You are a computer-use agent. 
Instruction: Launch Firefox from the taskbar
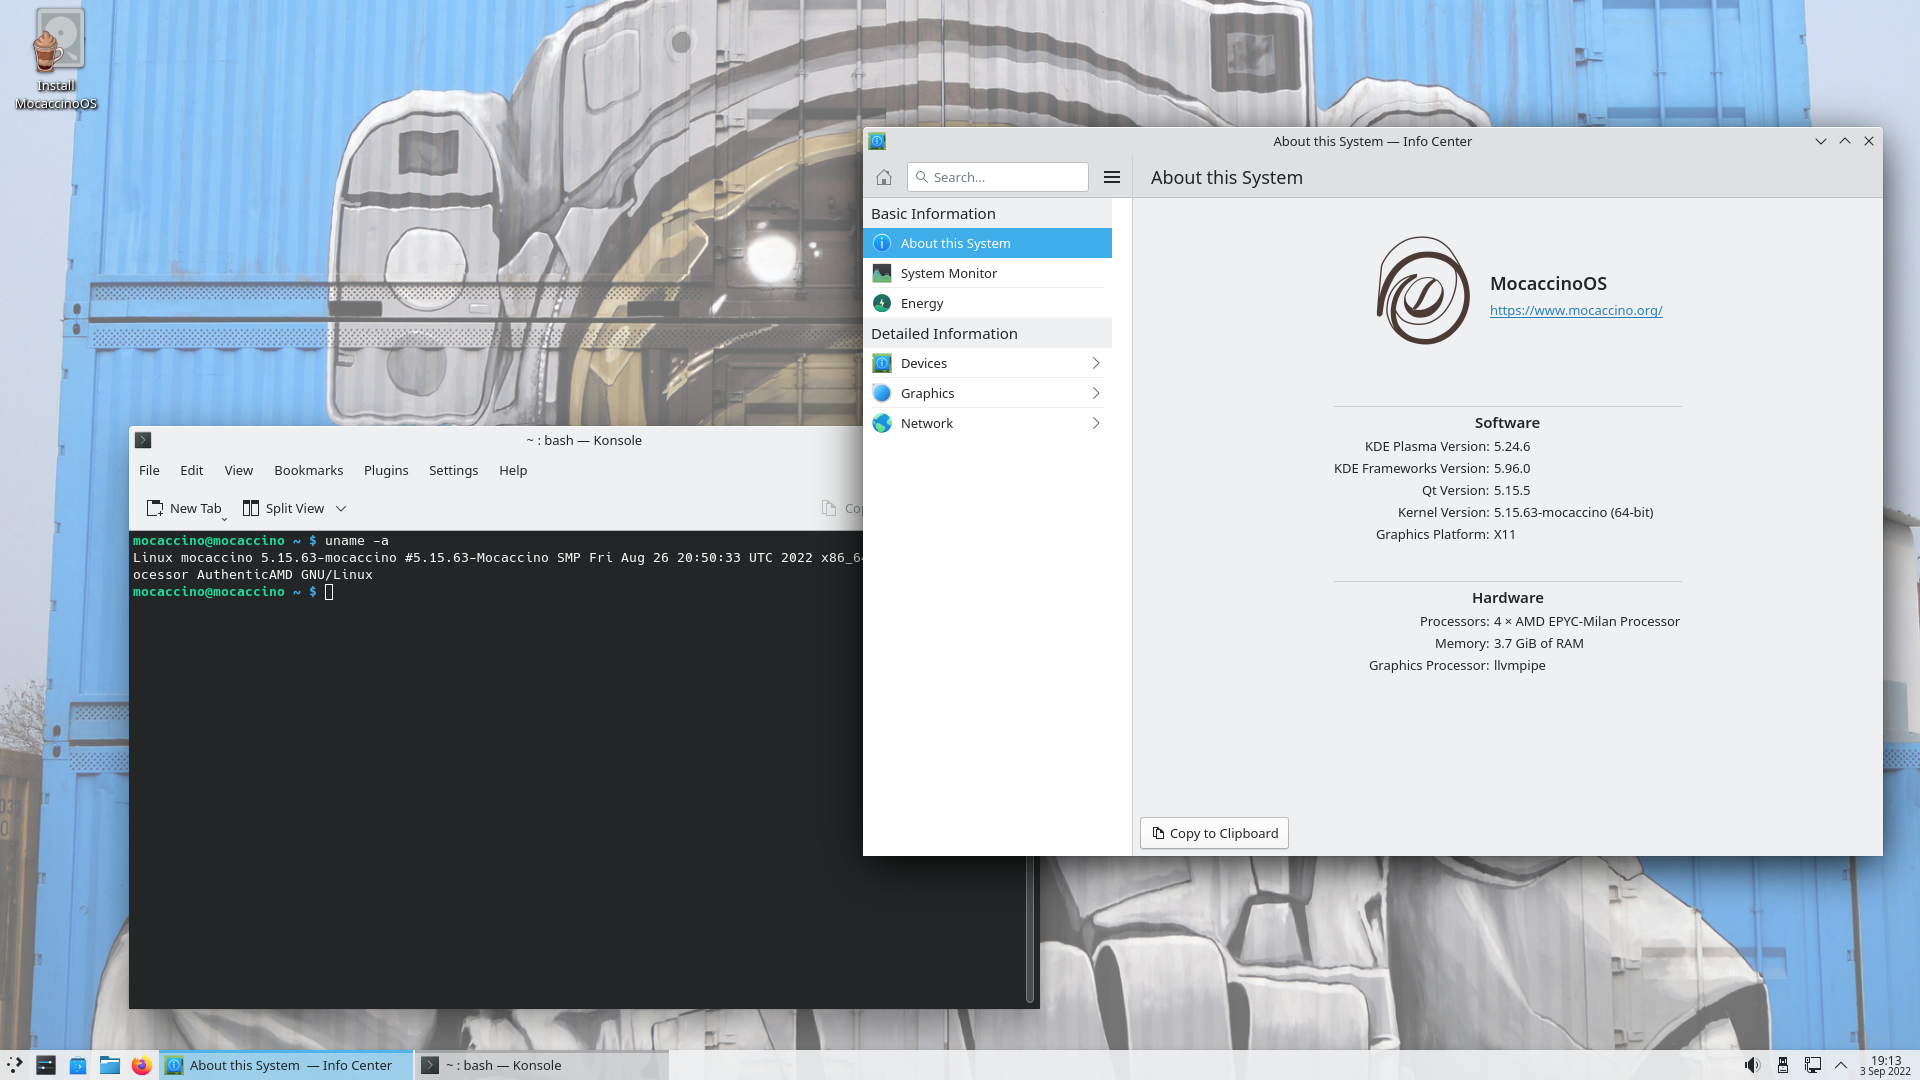[x=142, y=1065]
